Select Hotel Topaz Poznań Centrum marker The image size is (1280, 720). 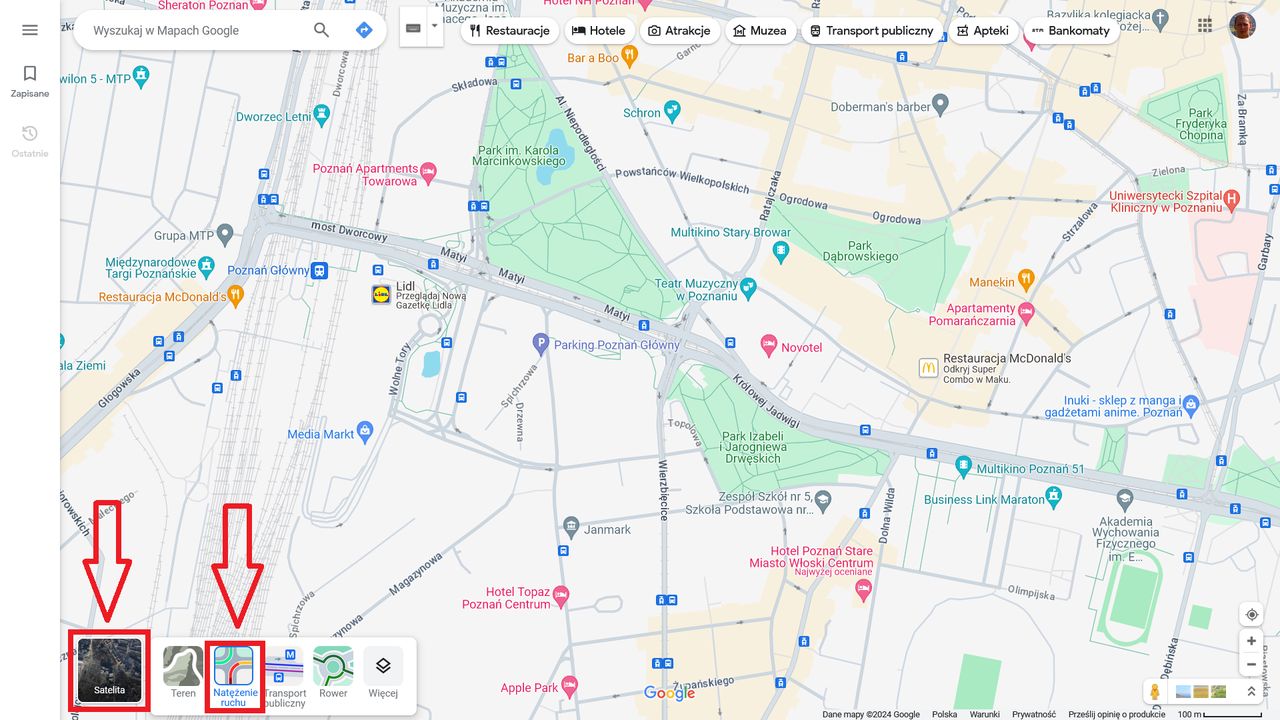point(561,597)
